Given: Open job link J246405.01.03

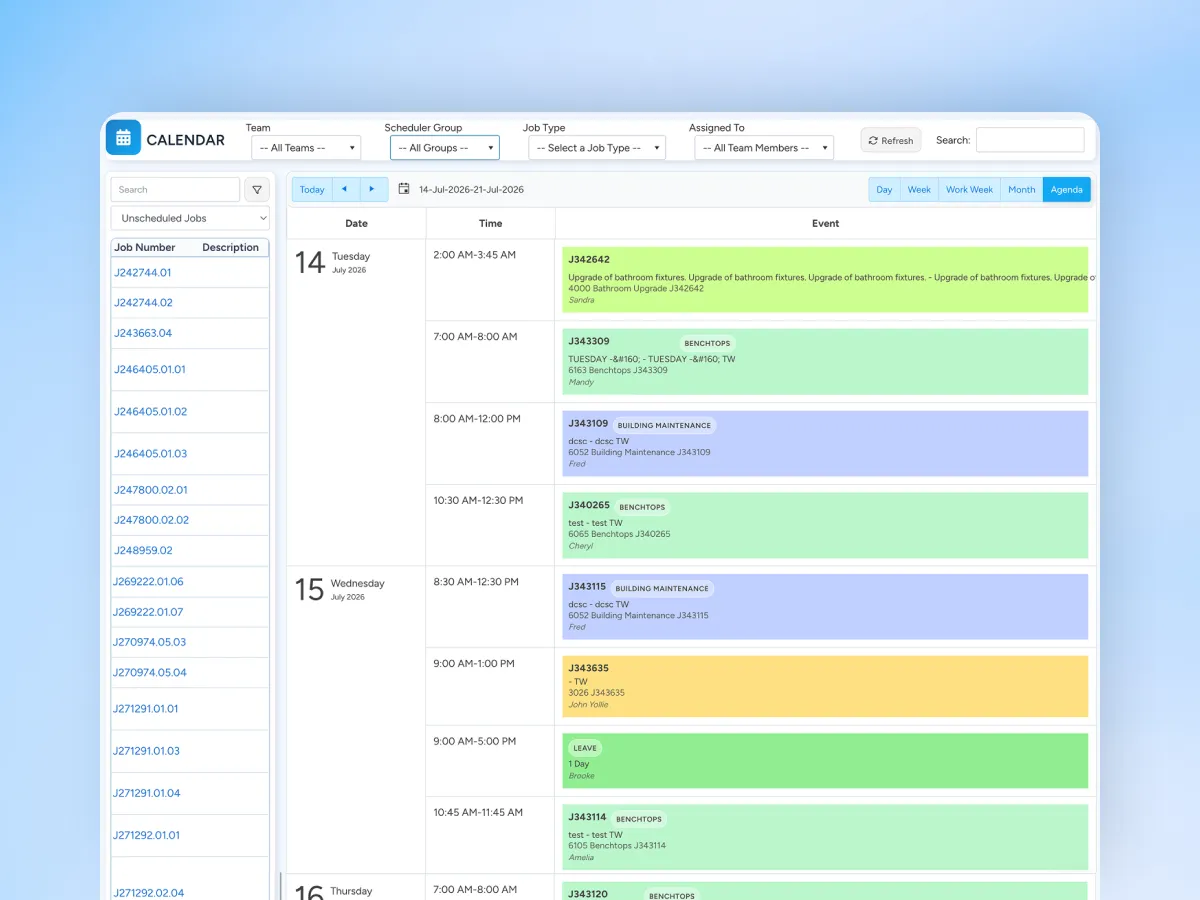Looking at the screenshot, I should tap(150, 453).
